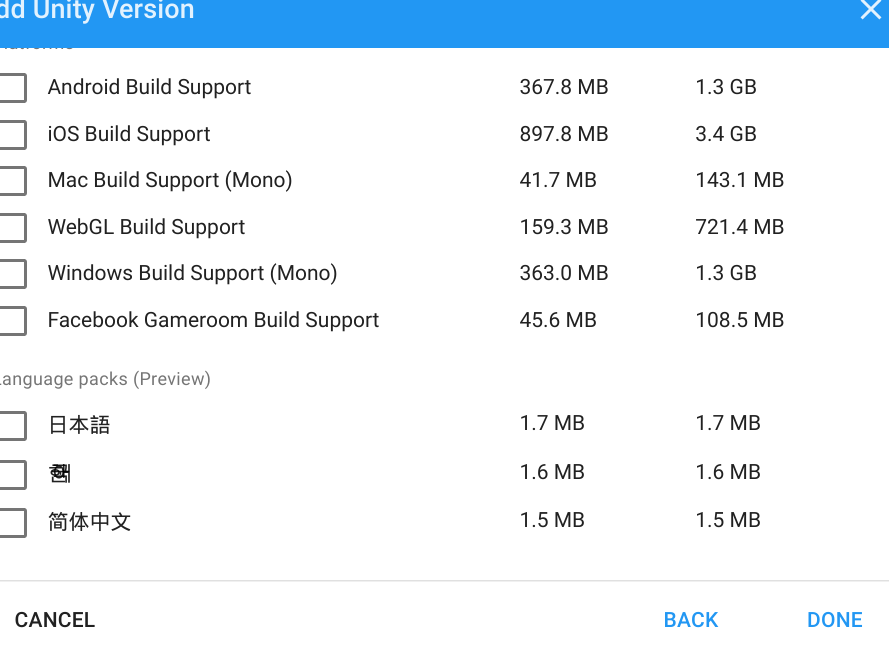889x667 pixels.
Task: Go back with the BACK button
Action: click(691, 620)
